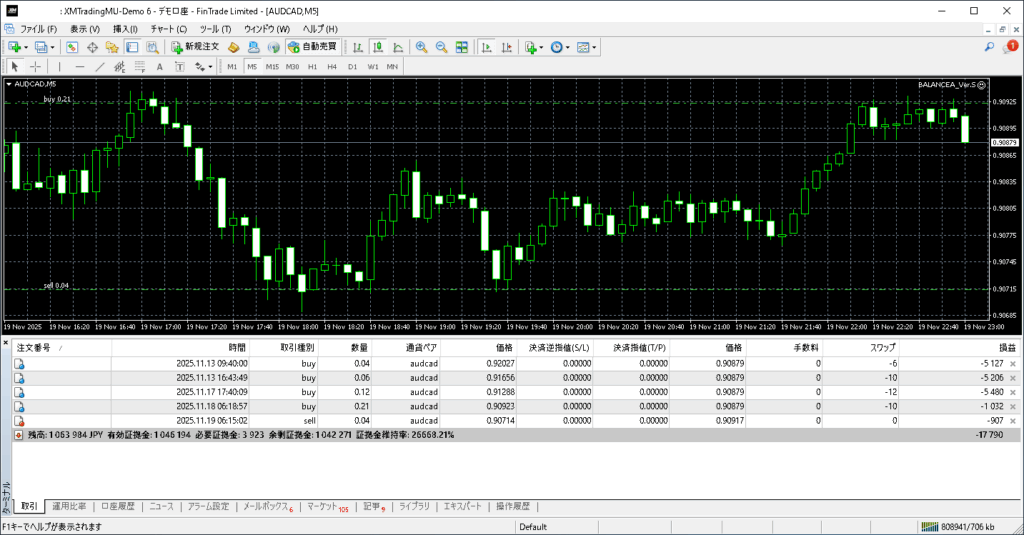Image resolution: width=1024 pixels, height=535 pixels.
Task: Click the 新規注文 (New Order) button
Action: tap(194, 47)
